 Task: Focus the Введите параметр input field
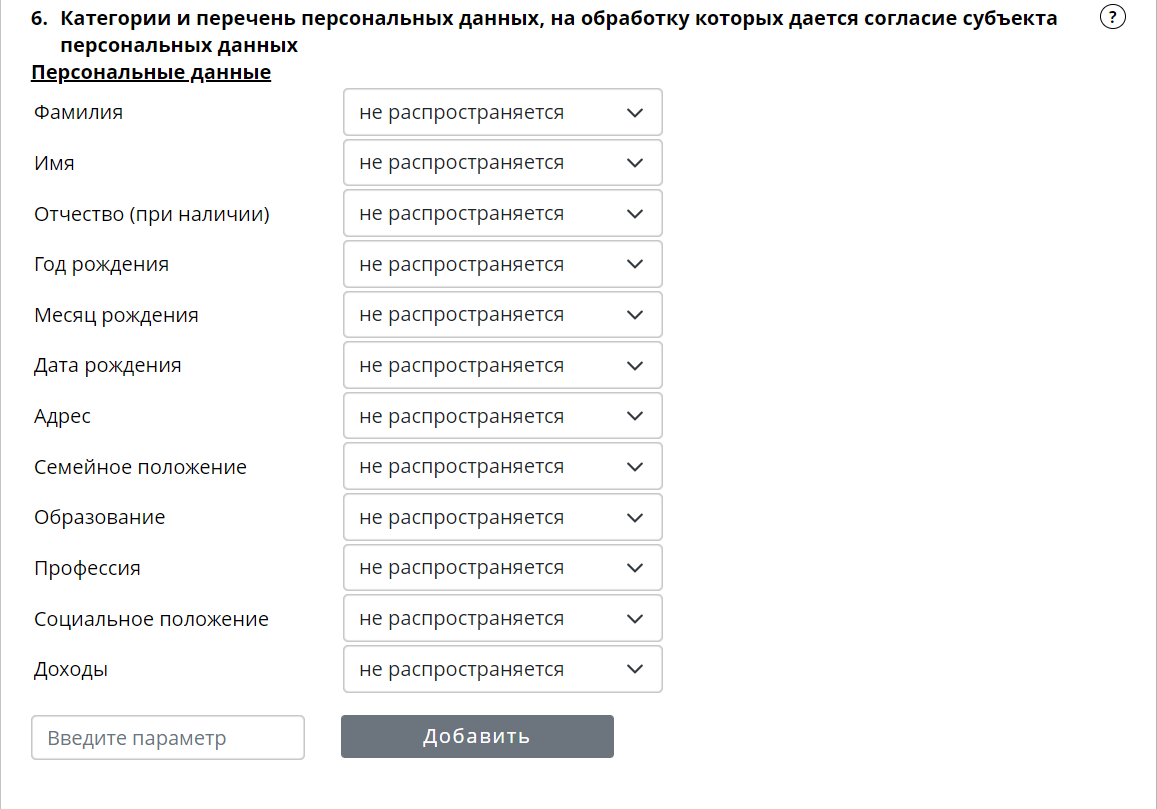(168, 738)
